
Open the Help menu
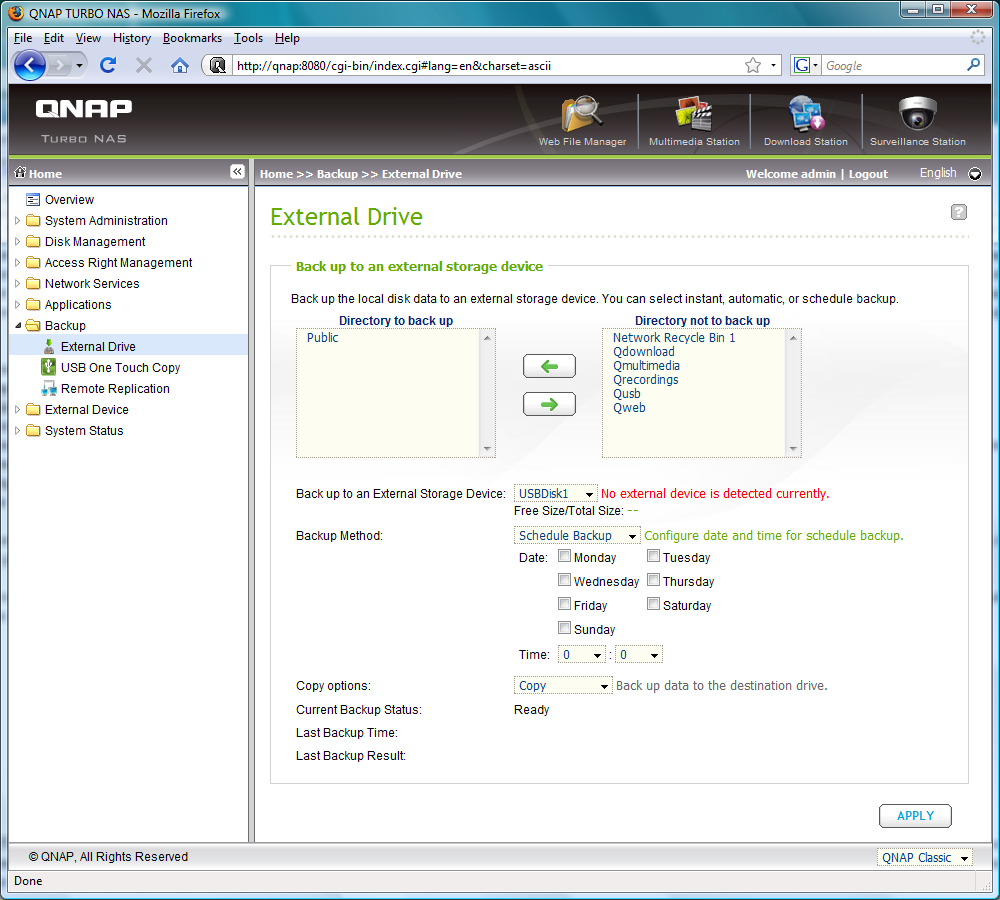click(x=287, y=38)
